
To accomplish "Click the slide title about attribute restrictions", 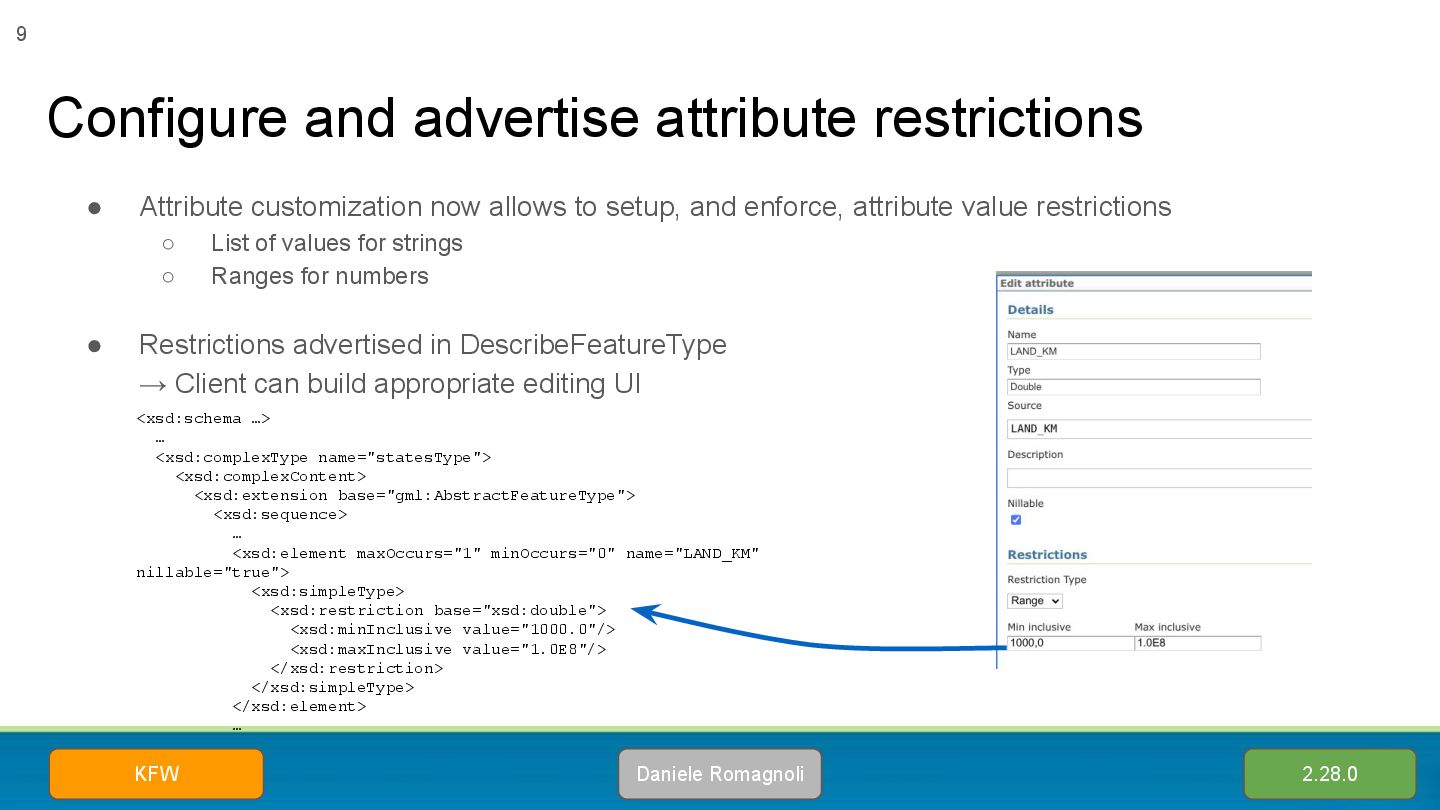I will click(x=595, y=117).
